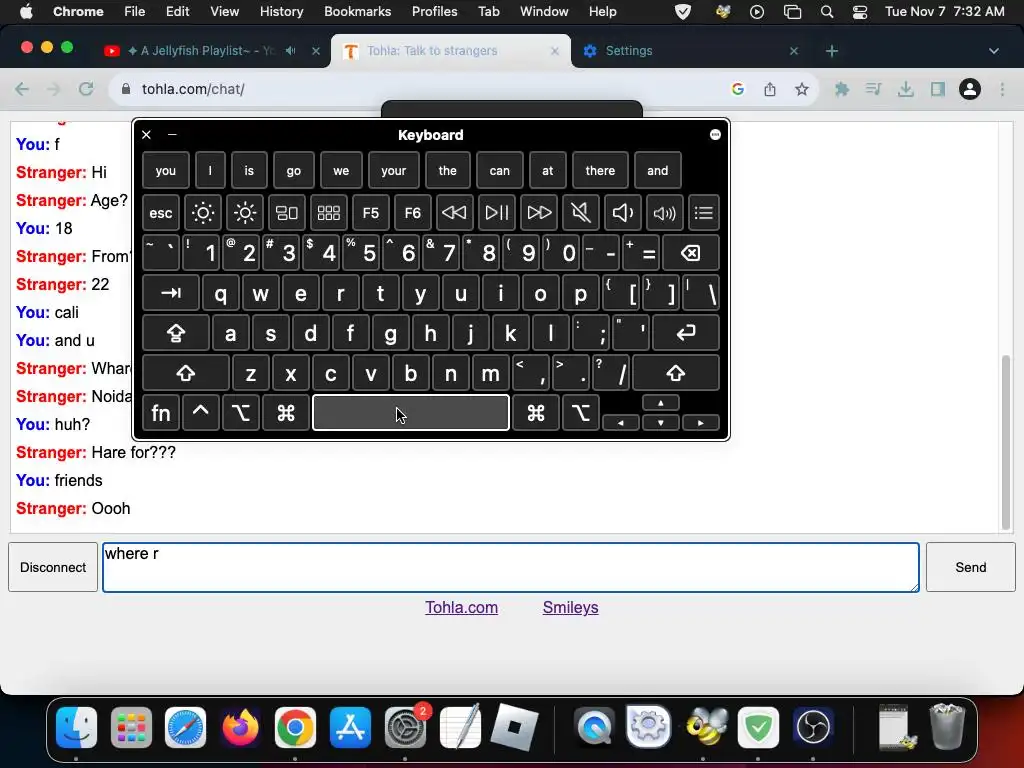Click the address bar URL
This screenshot has width=1024, height=768.
pos(193,89)
